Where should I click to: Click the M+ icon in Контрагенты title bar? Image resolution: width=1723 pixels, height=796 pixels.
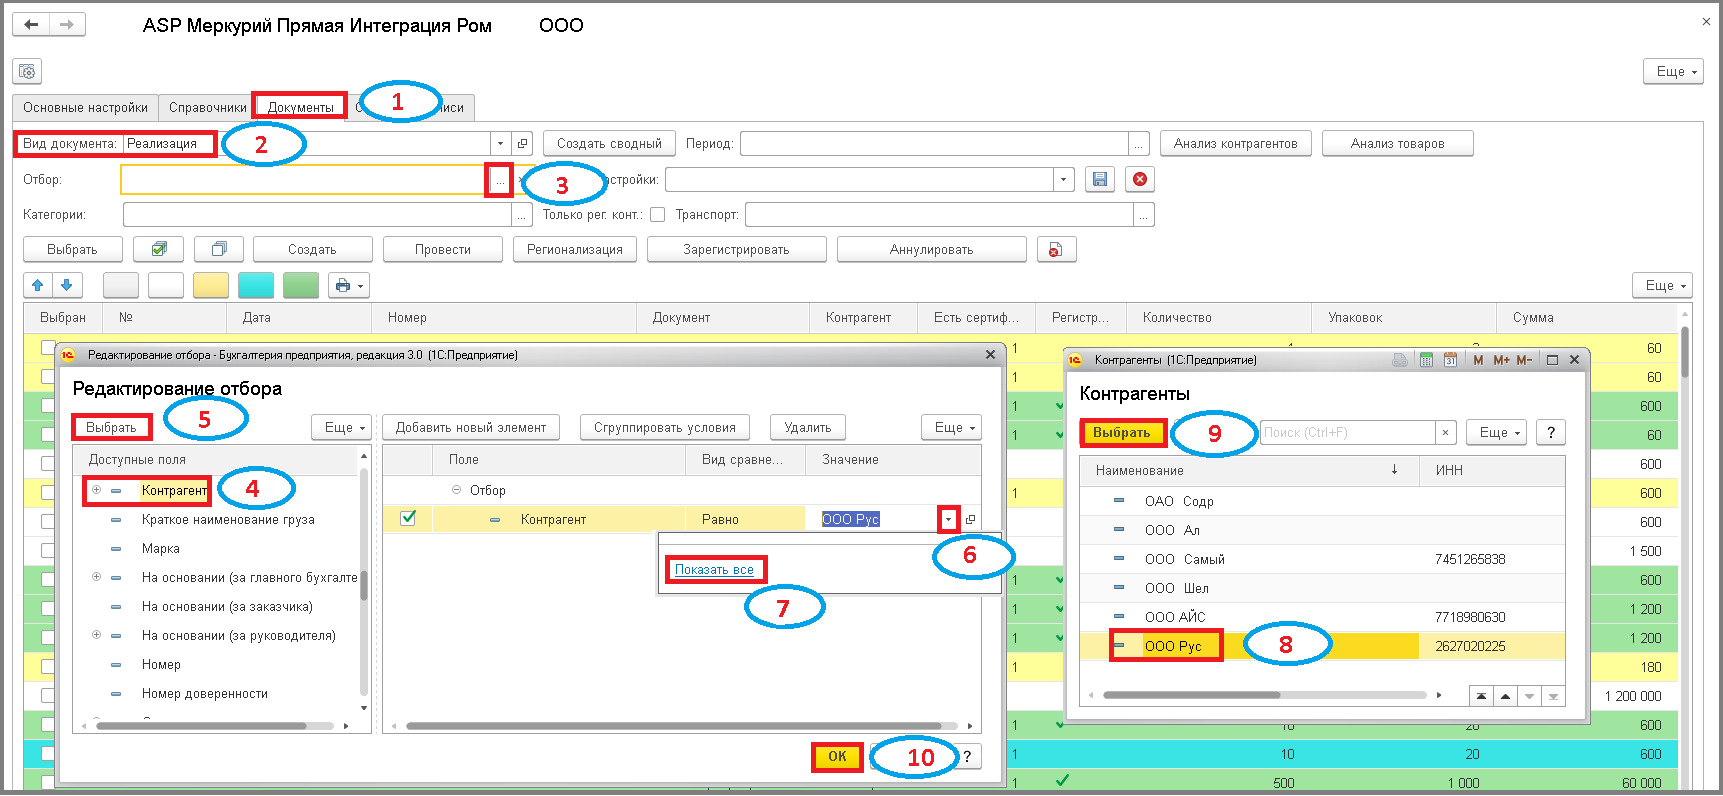point(1501,360)
